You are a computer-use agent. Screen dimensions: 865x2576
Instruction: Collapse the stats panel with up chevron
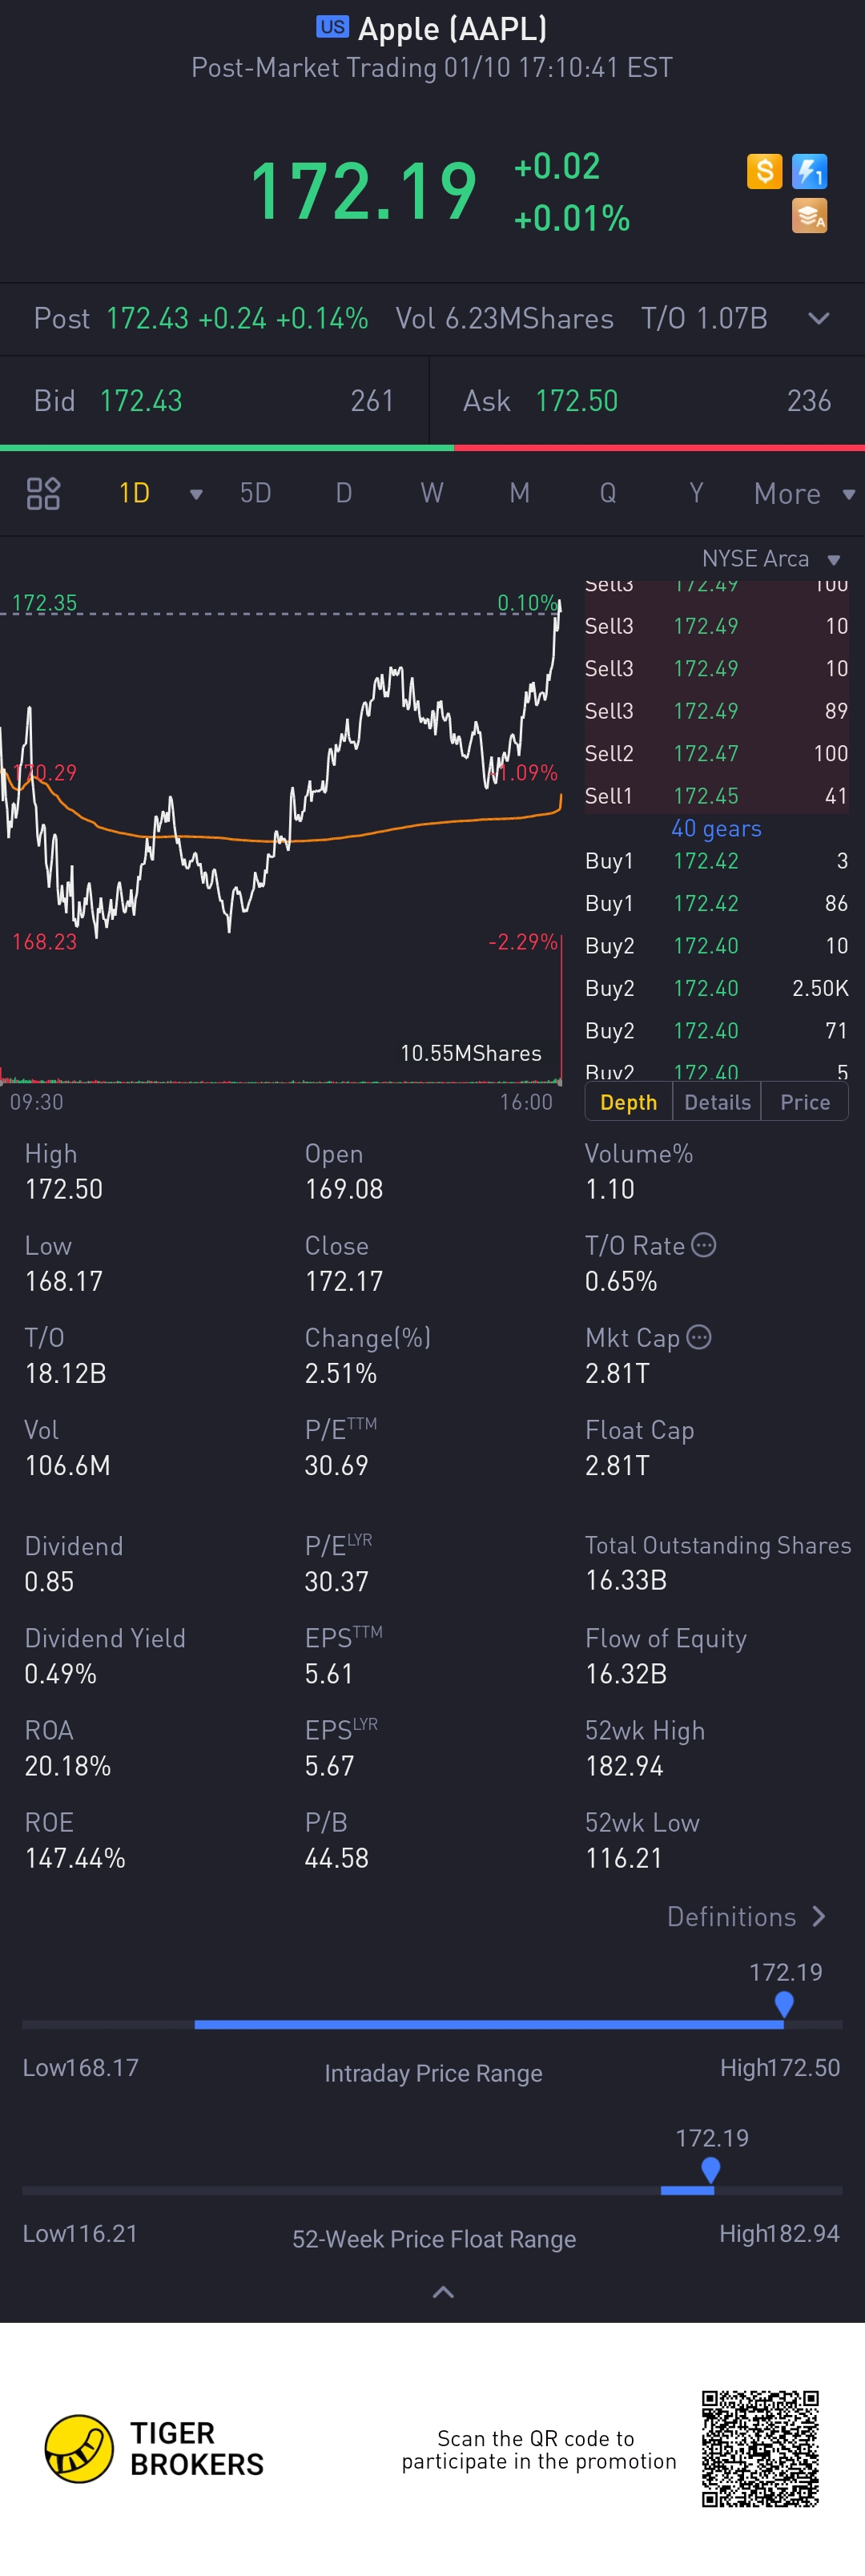[x=443, y=2292]
